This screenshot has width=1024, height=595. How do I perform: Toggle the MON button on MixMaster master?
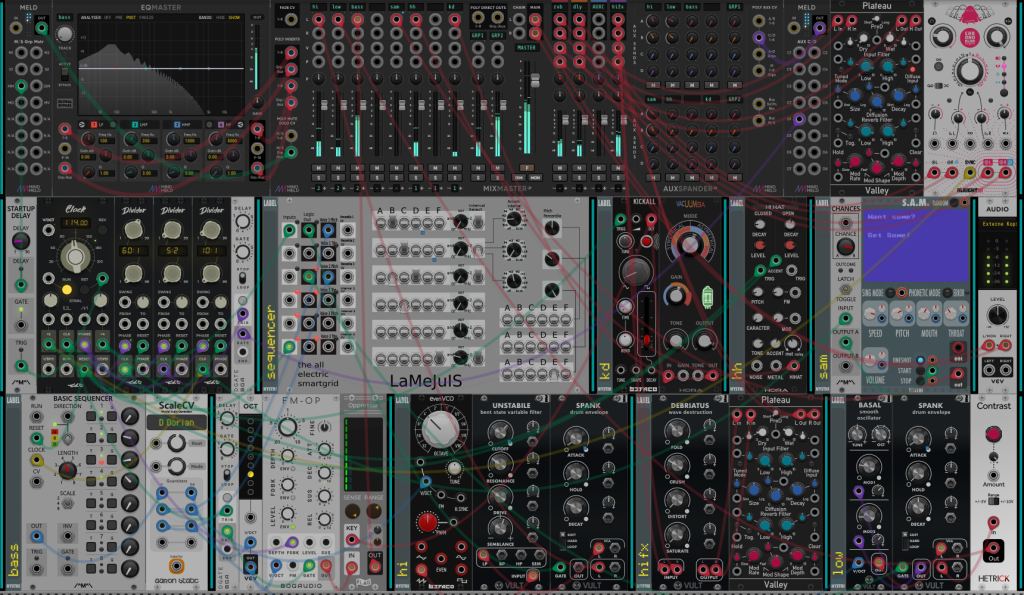(x=535, y=177)
